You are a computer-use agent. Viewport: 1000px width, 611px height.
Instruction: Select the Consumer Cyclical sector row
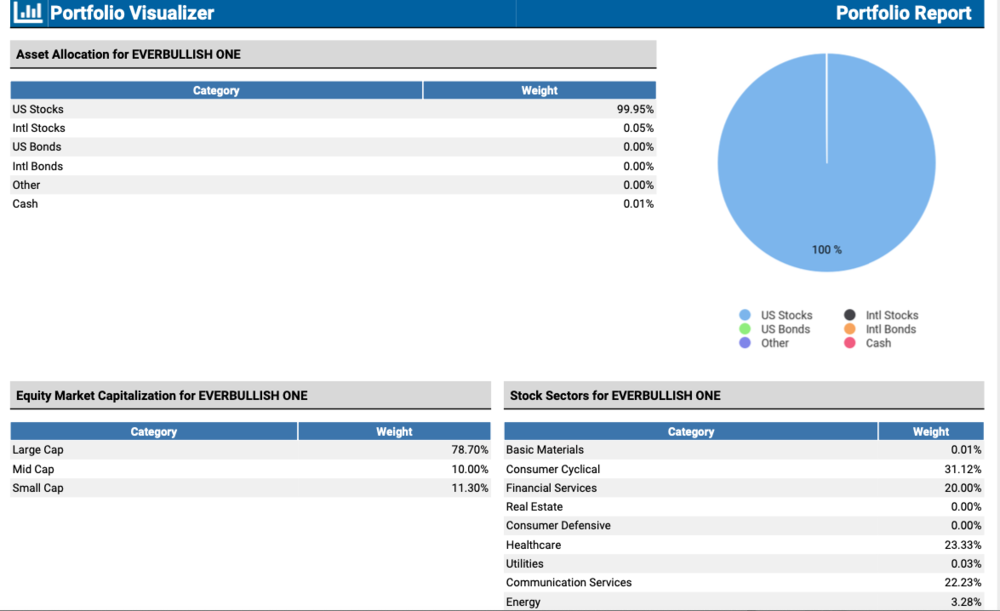click(x=744, y=469)
